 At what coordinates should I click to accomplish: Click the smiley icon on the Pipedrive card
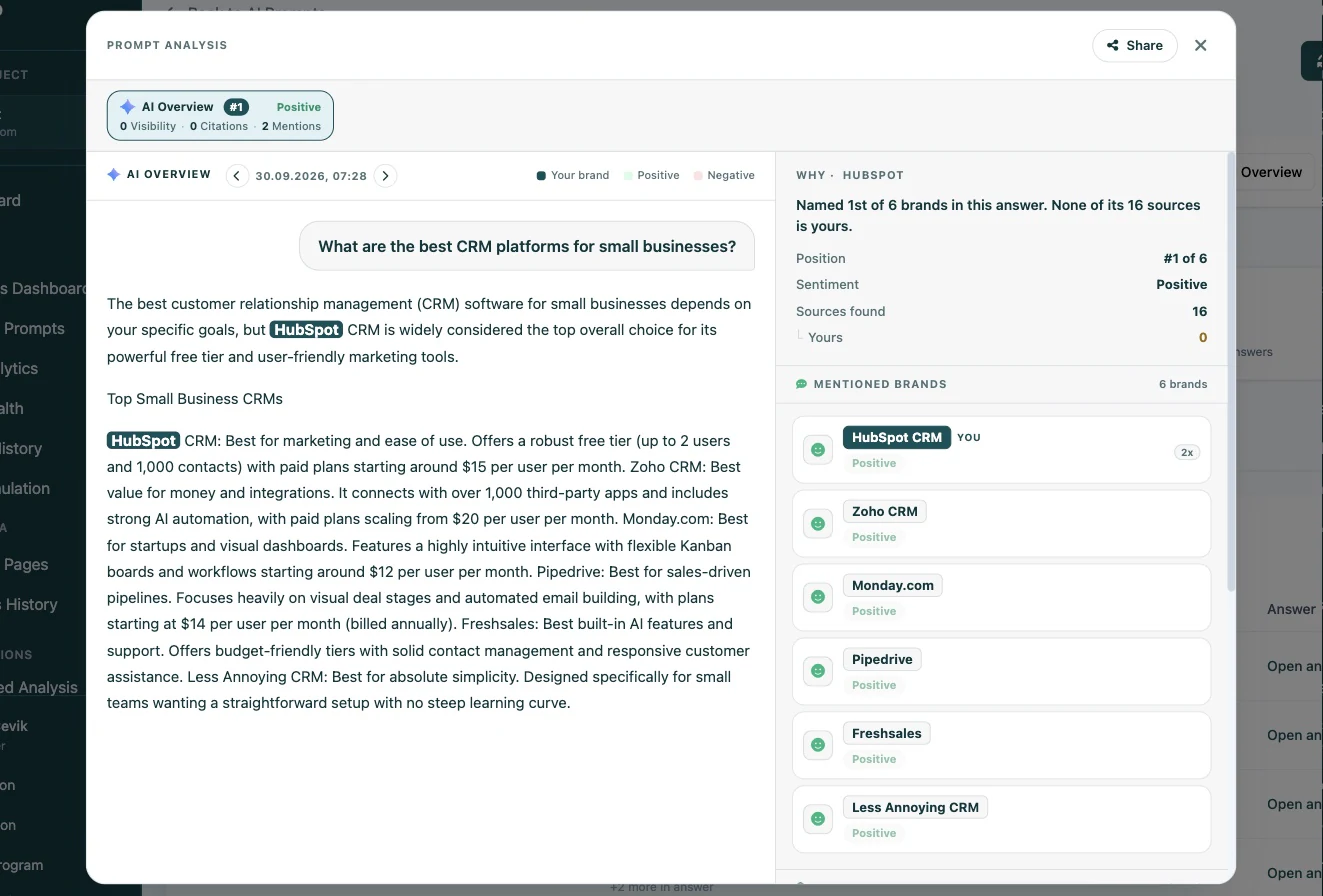818,671
